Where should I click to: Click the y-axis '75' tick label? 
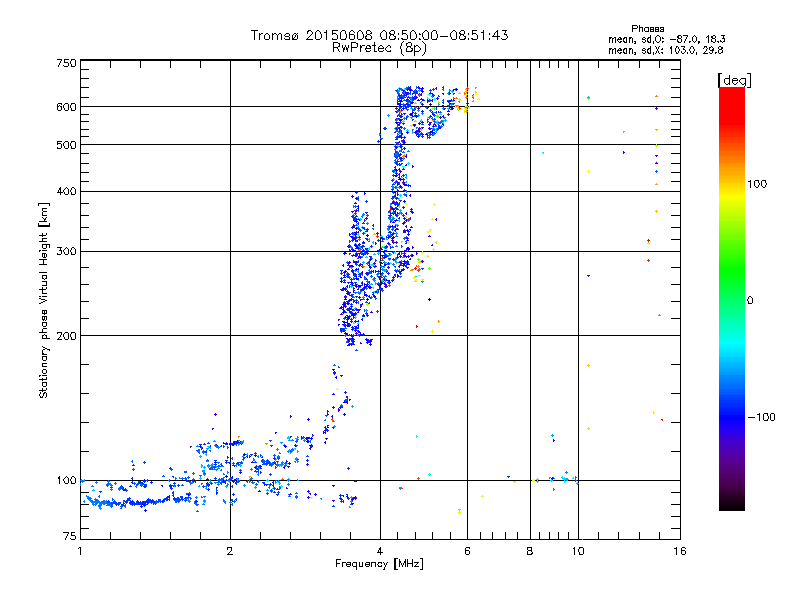tap(70, 536)
